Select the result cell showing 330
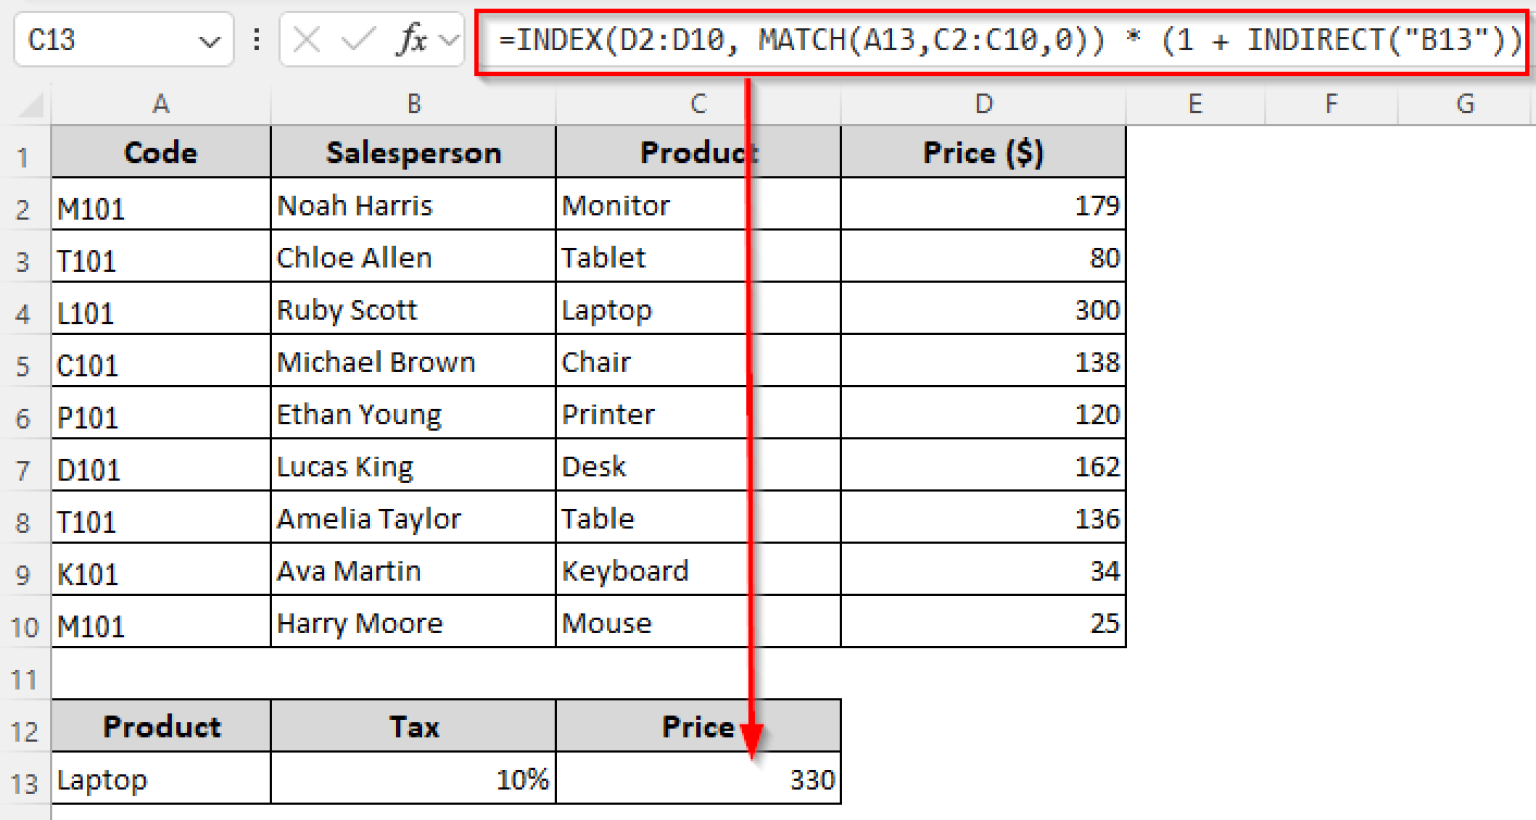 click(x=697, y=779)
